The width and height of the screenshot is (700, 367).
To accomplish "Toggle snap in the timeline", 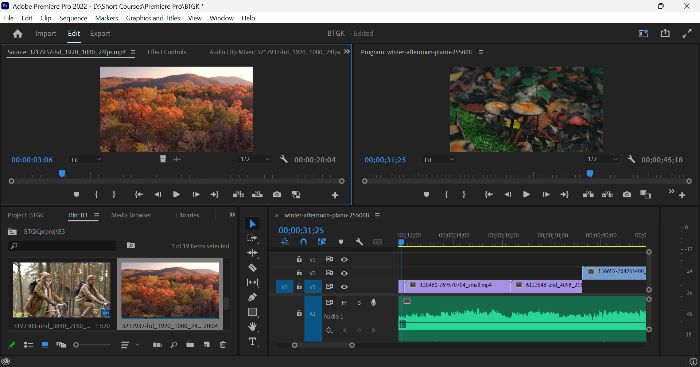I will 304,242.
